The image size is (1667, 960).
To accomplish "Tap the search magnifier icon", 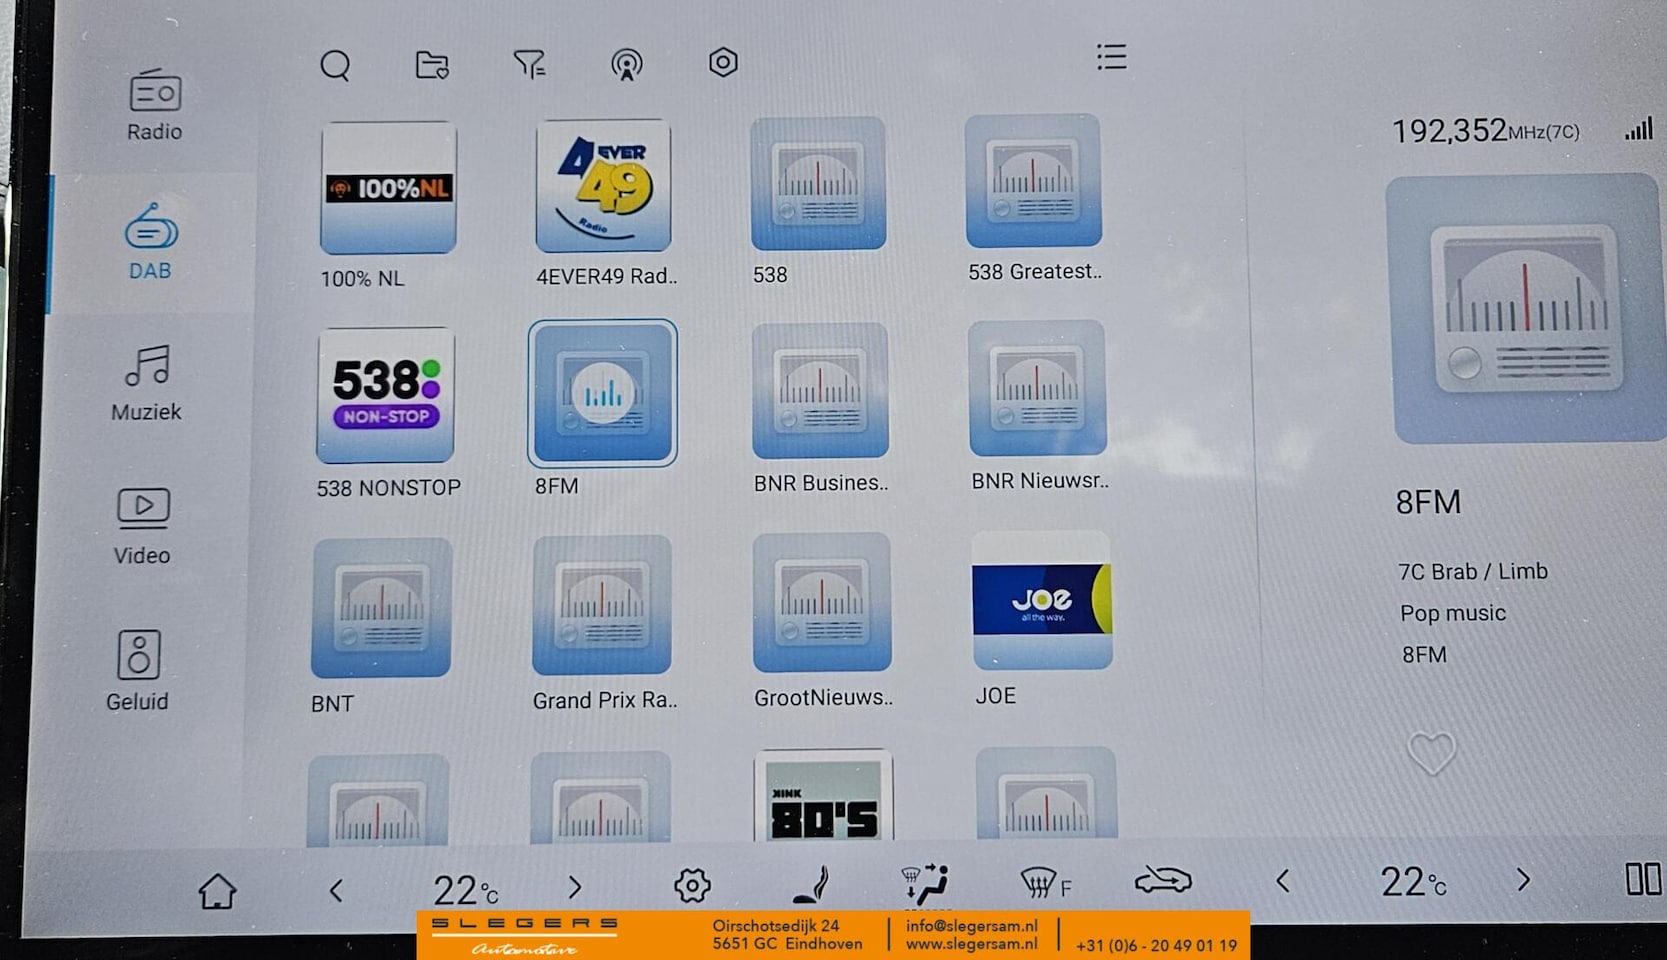I will coord(335,66).
